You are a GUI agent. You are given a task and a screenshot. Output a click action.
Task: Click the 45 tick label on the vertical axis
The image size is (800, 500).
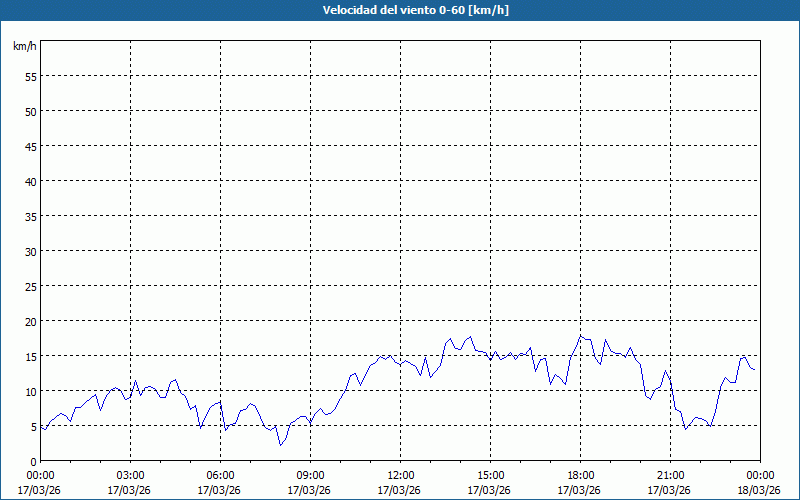tap(30, 146)
